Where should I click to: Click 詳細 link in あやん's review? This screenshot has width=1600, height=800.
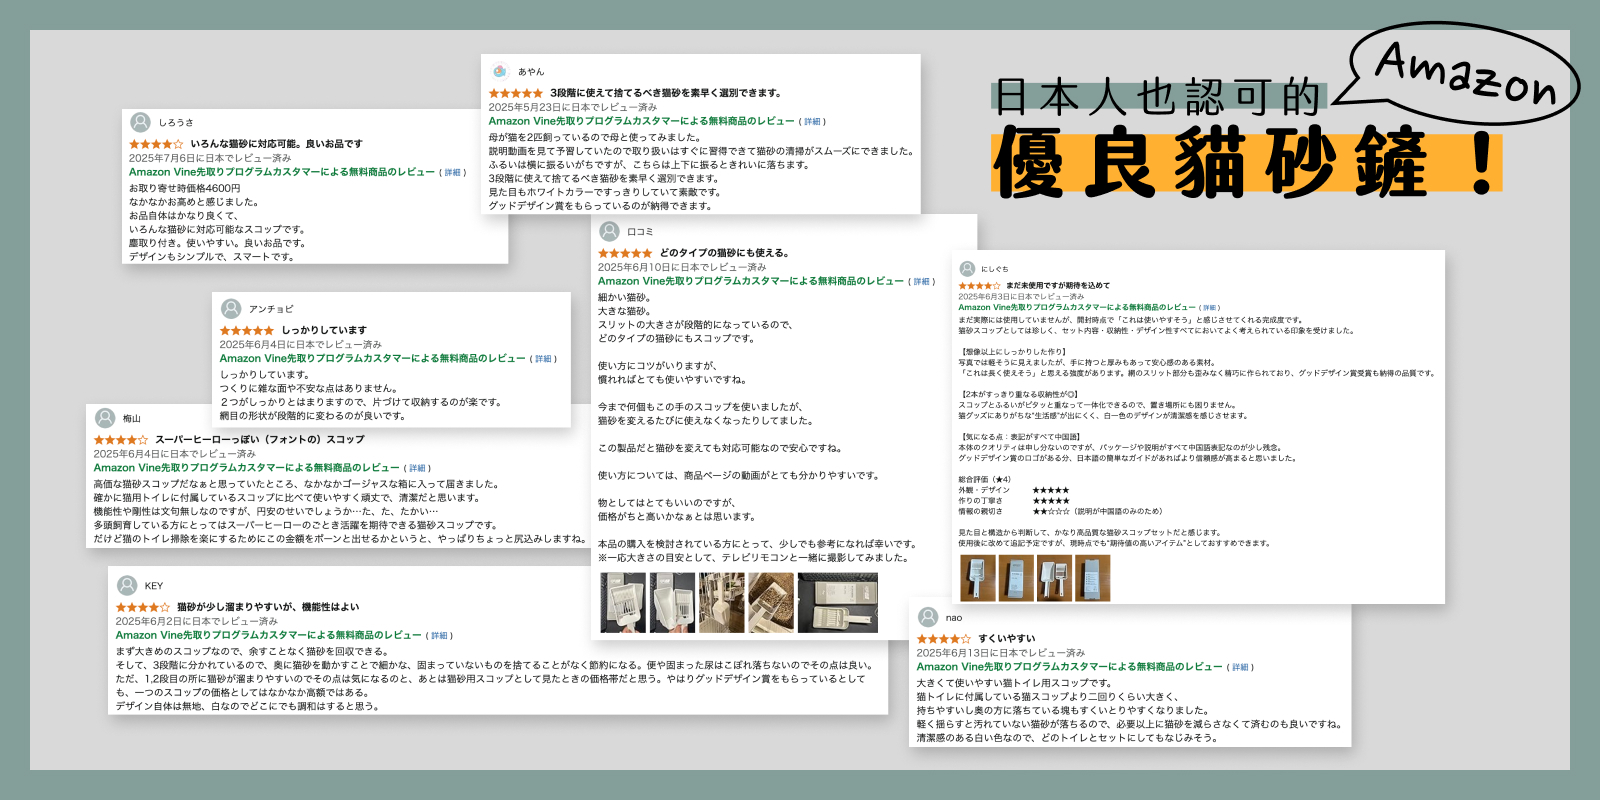pyautogui.click(x=813, y=122)
